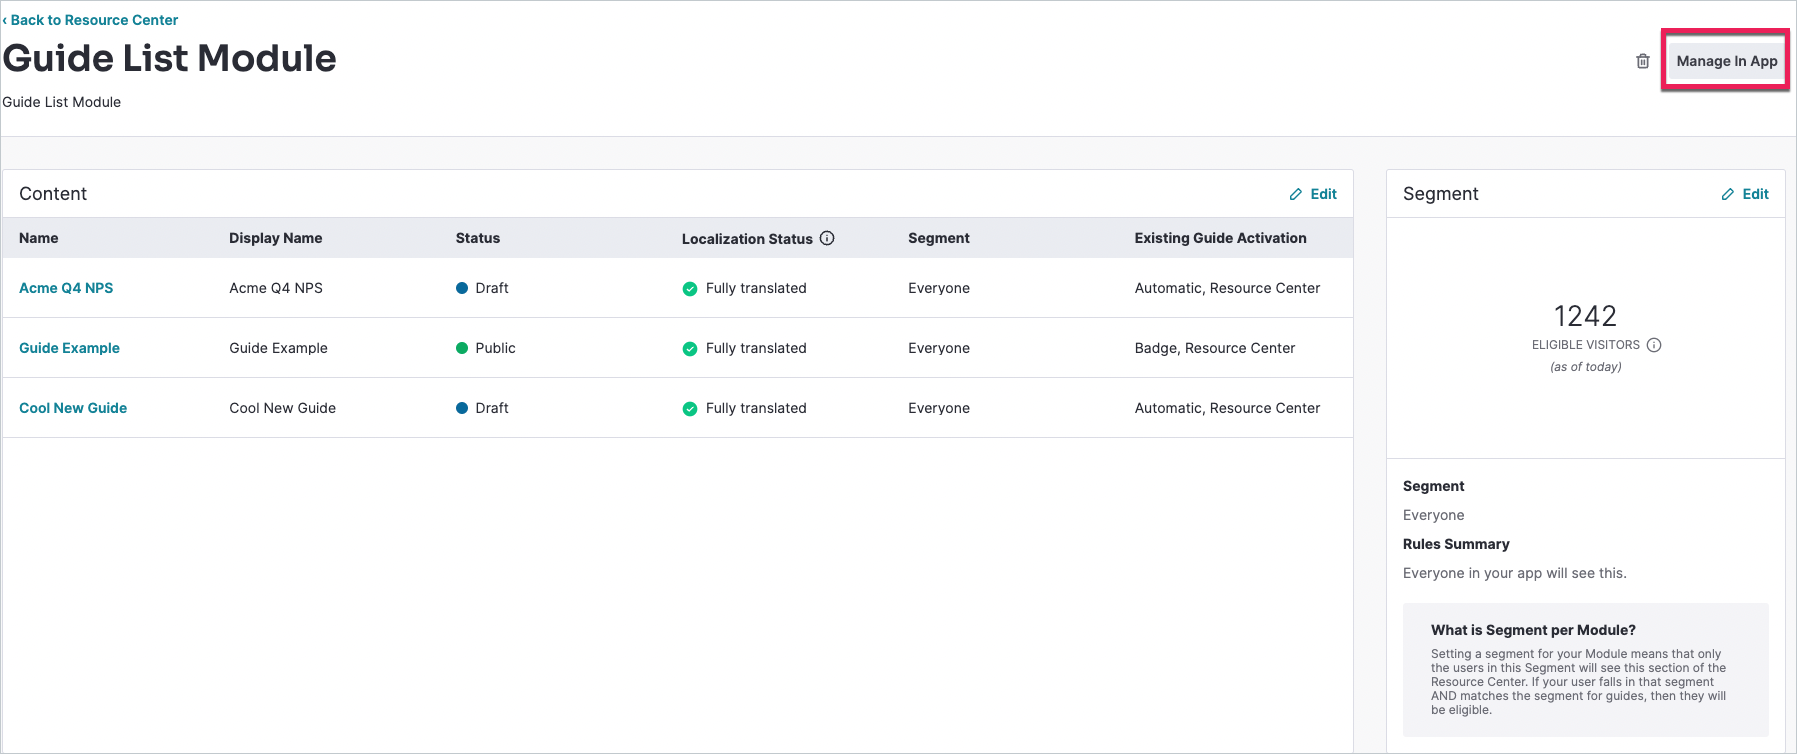This screenshot has height=754, width=1797.
Task: Edit the Content section
Action: 1313,194
